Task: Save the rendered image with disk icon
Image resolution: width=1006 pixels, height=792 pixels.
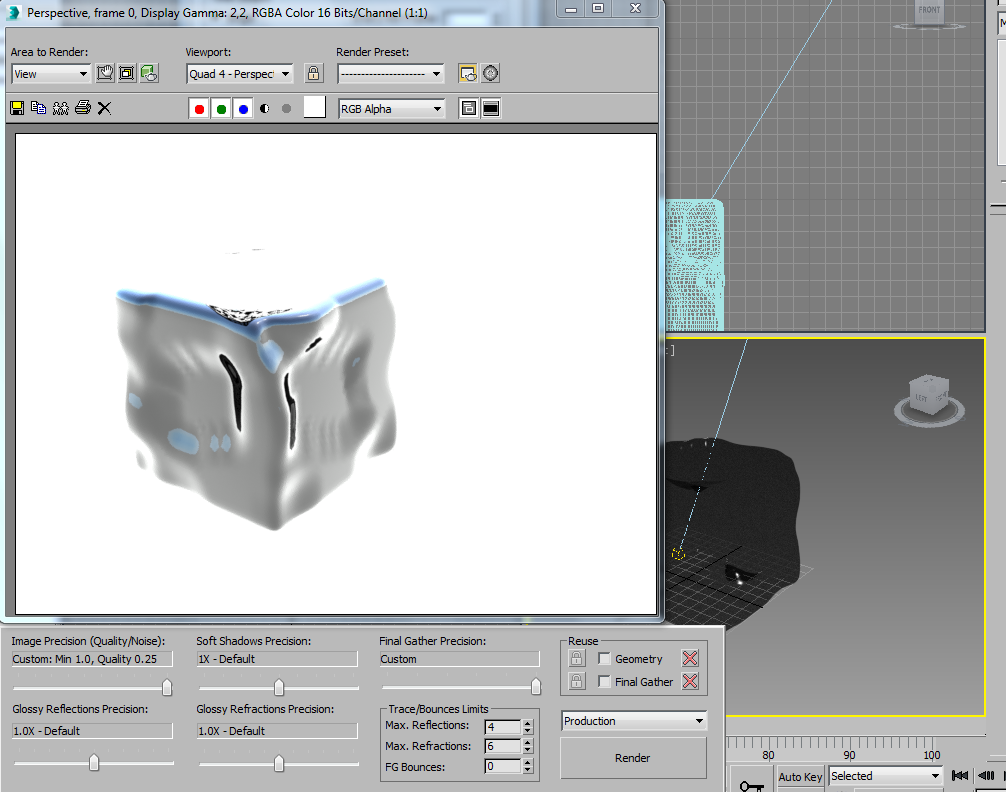Action: pos(17,108)
